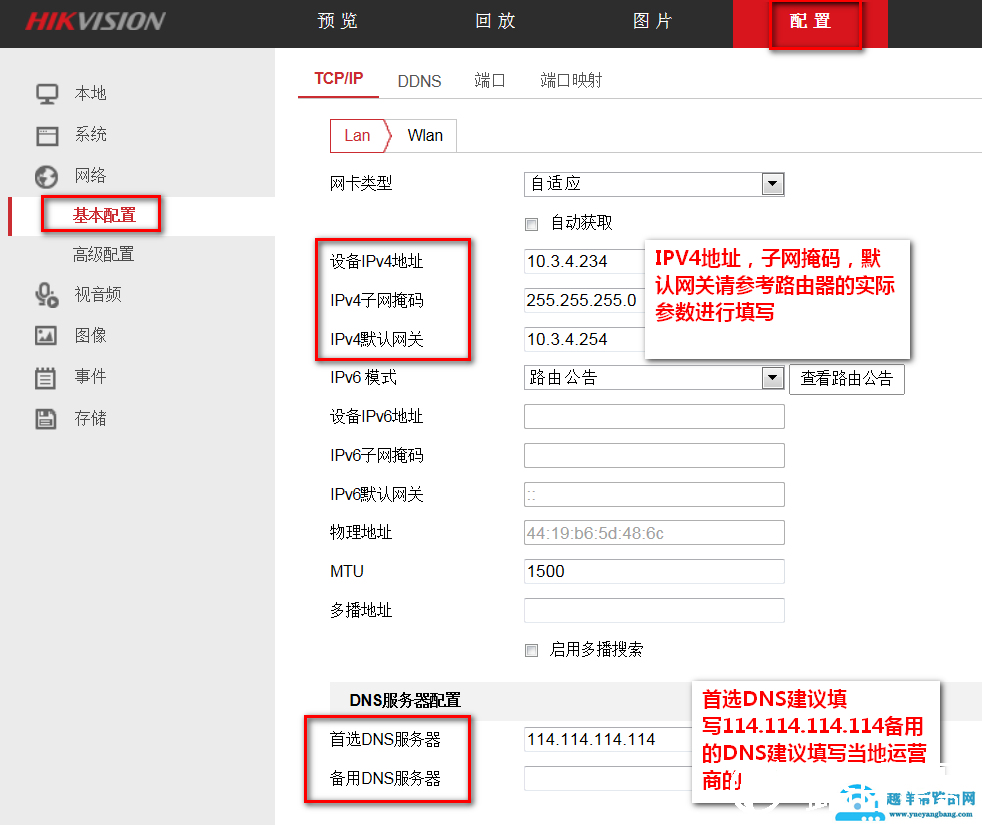The image size is (982, 825).
Task: Enable the 自动获取 checkbox
Action: (x=532, y=223)
